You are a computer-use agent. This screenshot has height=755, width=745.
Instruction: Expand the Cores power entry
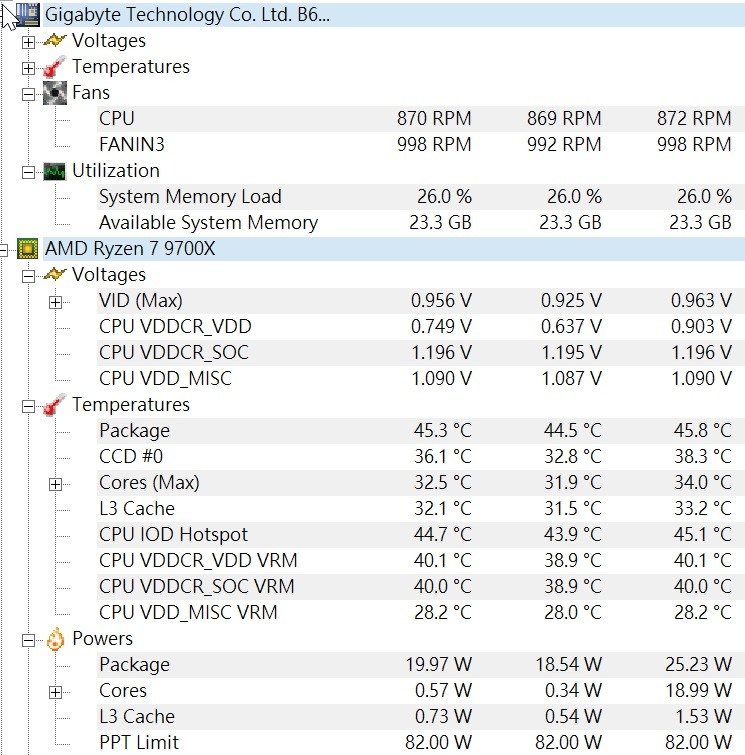pyautogui.click(x=55, y=692)
